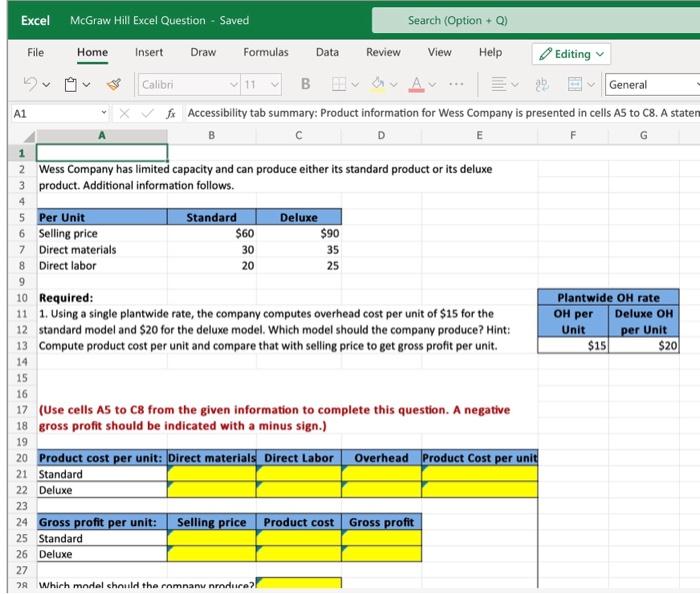Click the formula bar text field

pos(442,113)
